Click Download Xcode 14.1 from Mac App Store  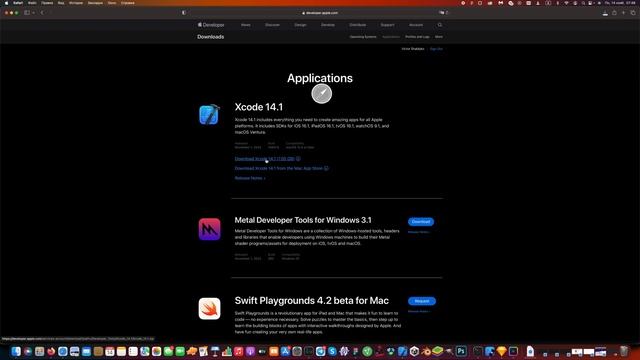pos(279,168)
